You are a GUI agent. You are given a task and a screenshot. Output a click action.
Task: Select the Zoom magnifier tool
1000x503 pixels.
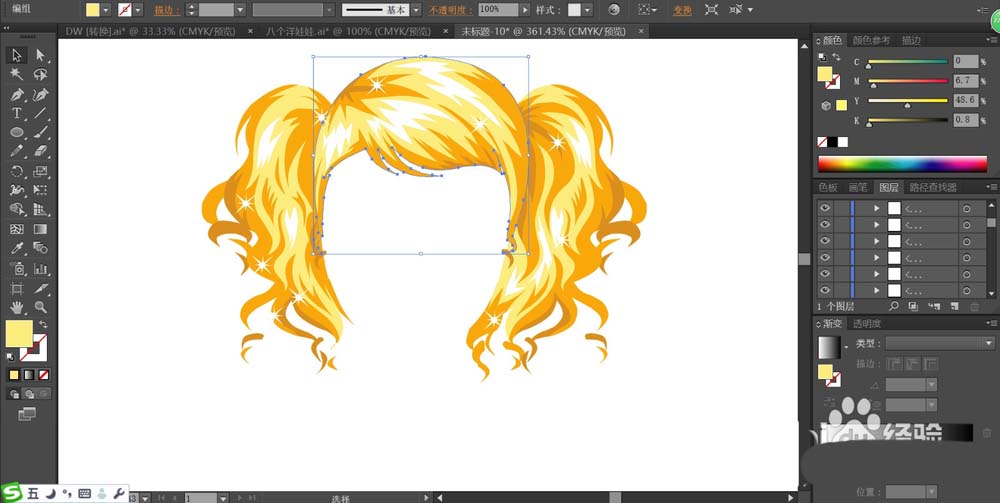click(x=41, y=307)
